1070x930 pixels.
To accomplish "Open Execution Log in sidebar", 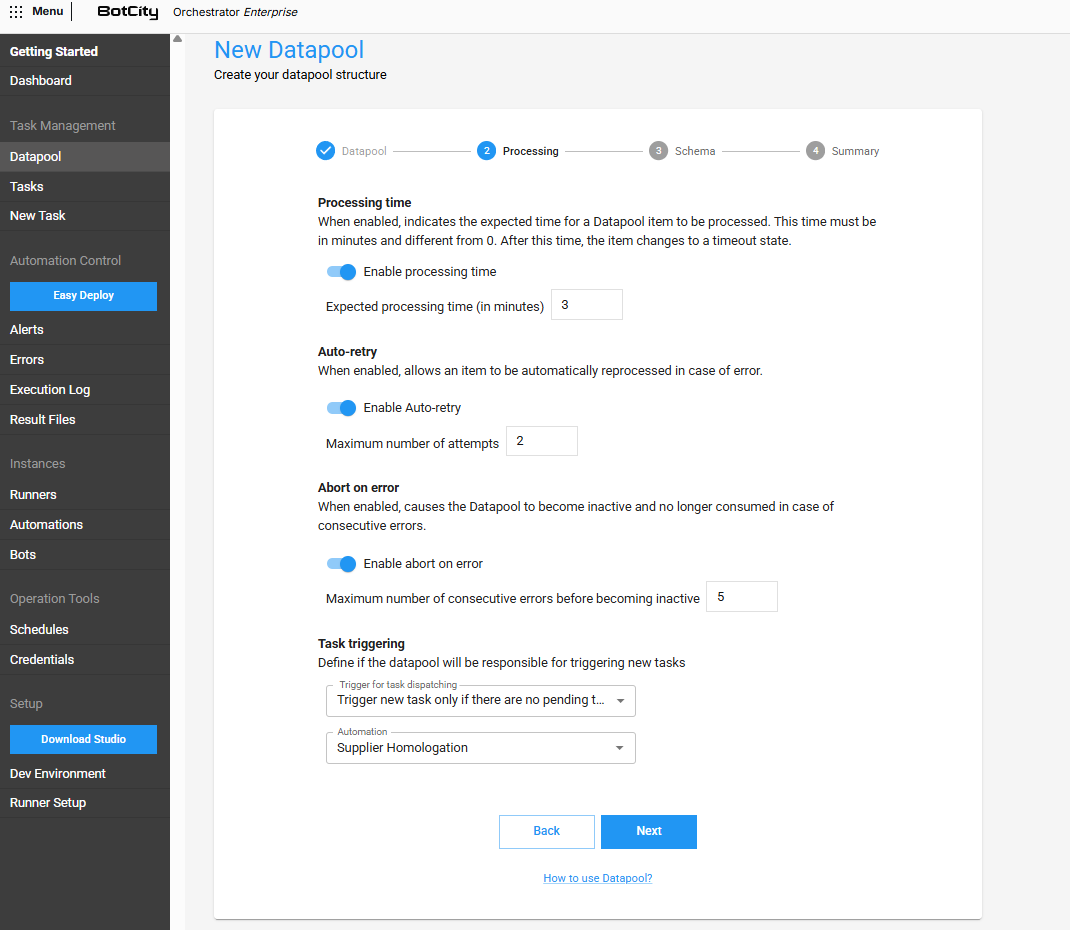I will [50, 390].
